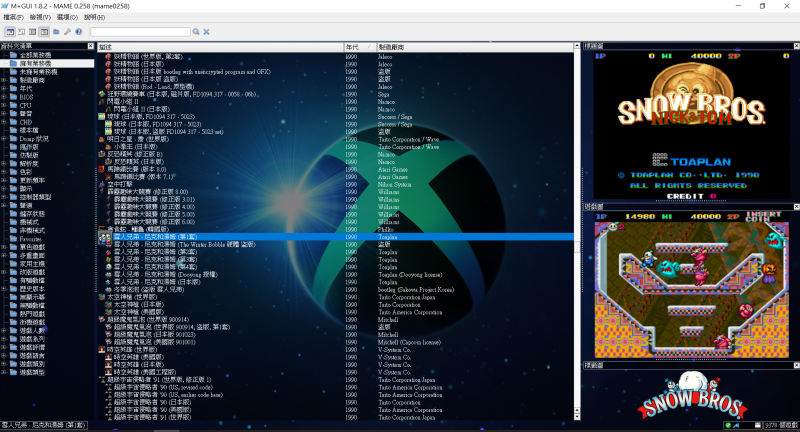Expand the 解析度 folder node
The image size is (800, 432).
tap(4, 164)
